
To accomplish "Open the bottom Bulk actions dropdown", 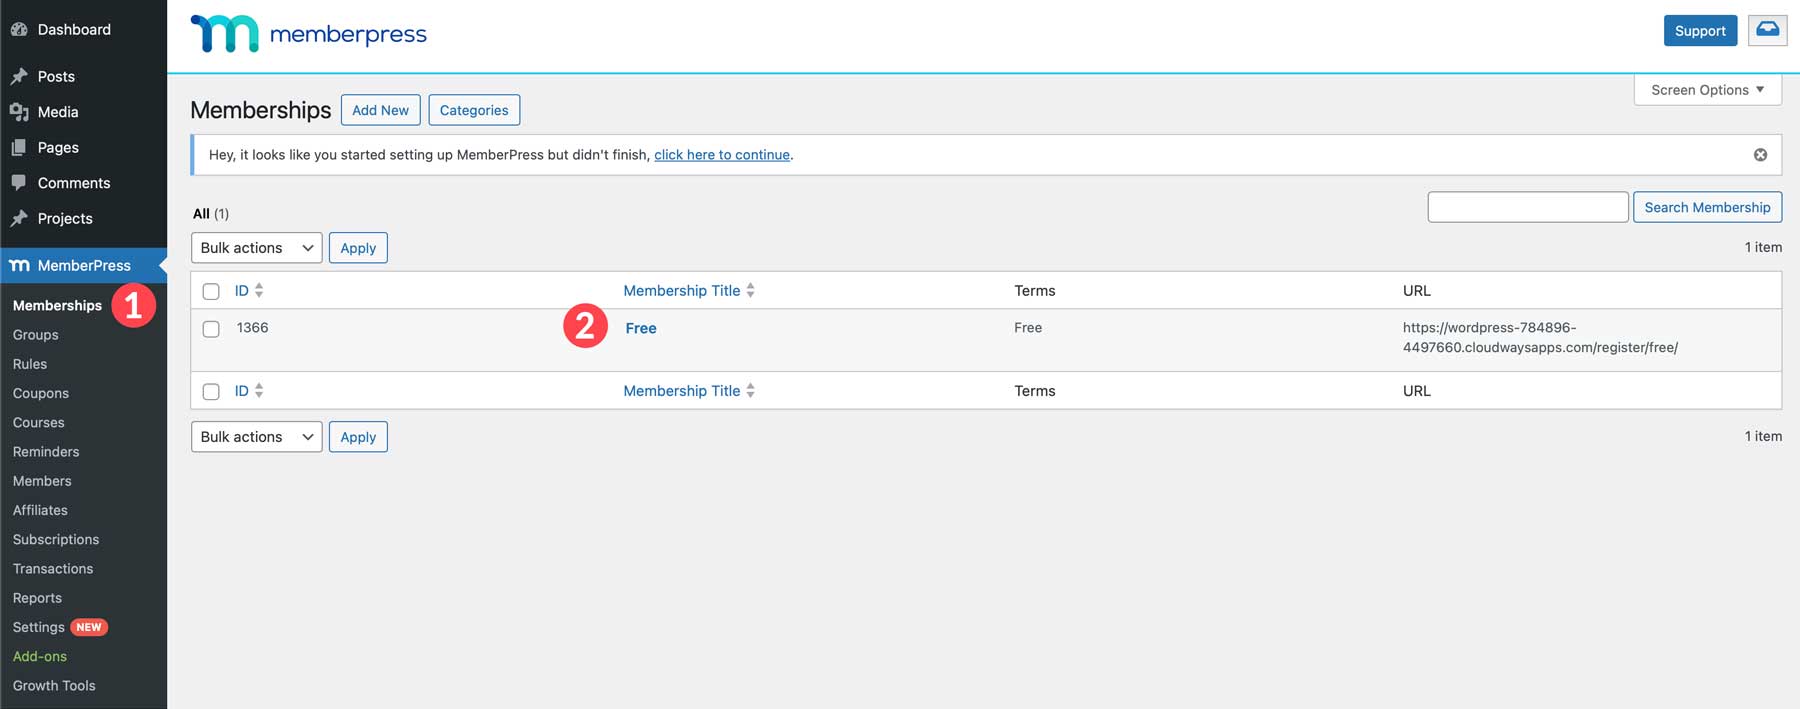I will coord(256,437).
